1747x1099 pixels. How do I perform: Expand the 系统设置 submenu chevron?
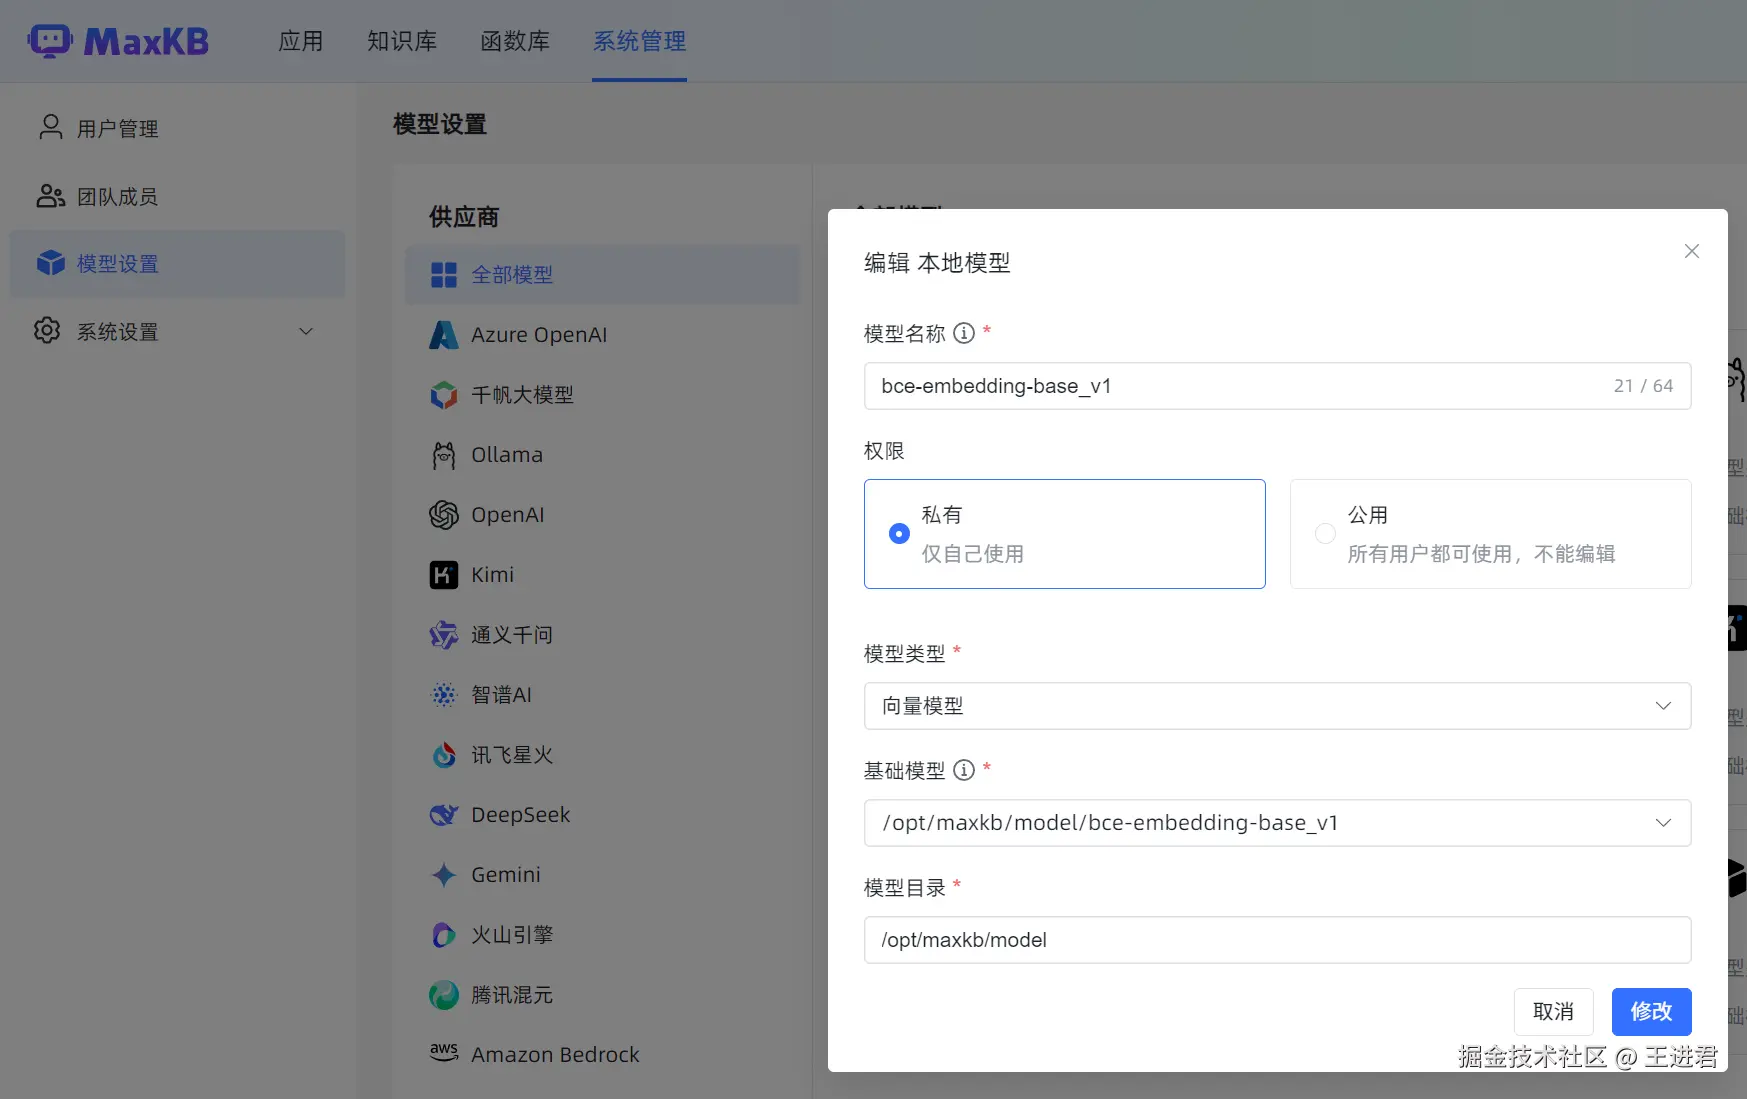[306, 331]
